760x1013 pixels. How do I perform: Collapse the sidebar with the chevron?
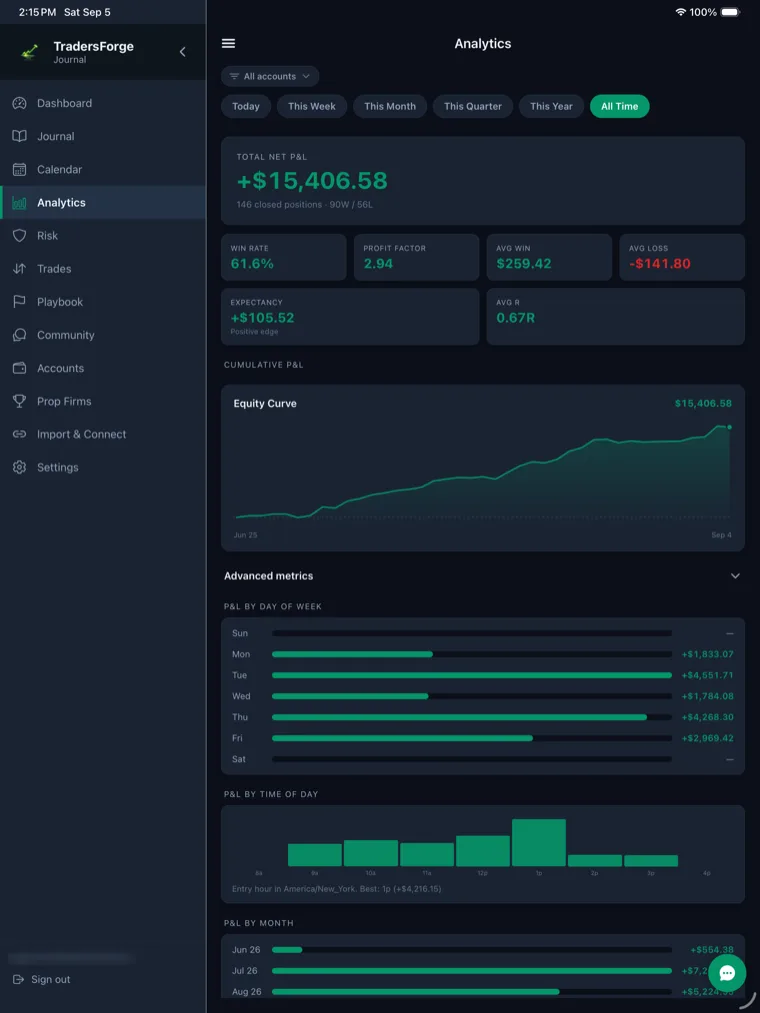(x=182, y=52)
